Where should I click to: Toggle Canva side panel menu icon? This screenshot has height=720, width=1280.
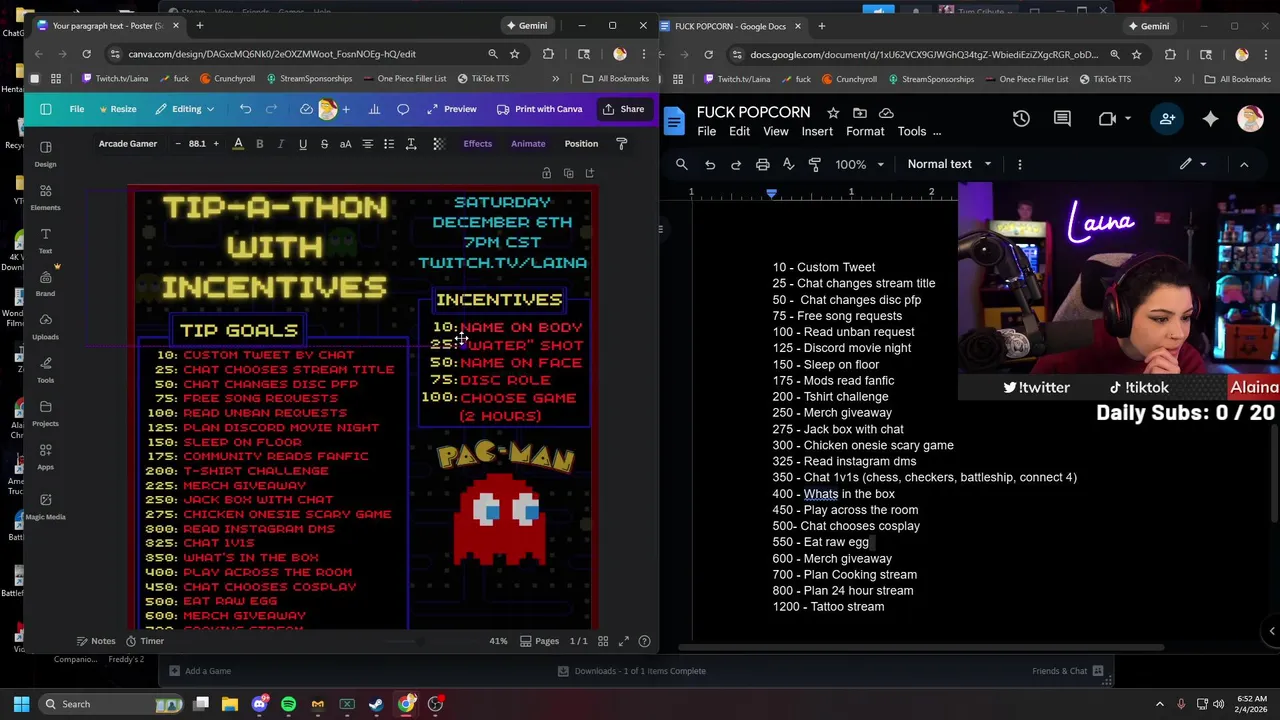[45, 109]
